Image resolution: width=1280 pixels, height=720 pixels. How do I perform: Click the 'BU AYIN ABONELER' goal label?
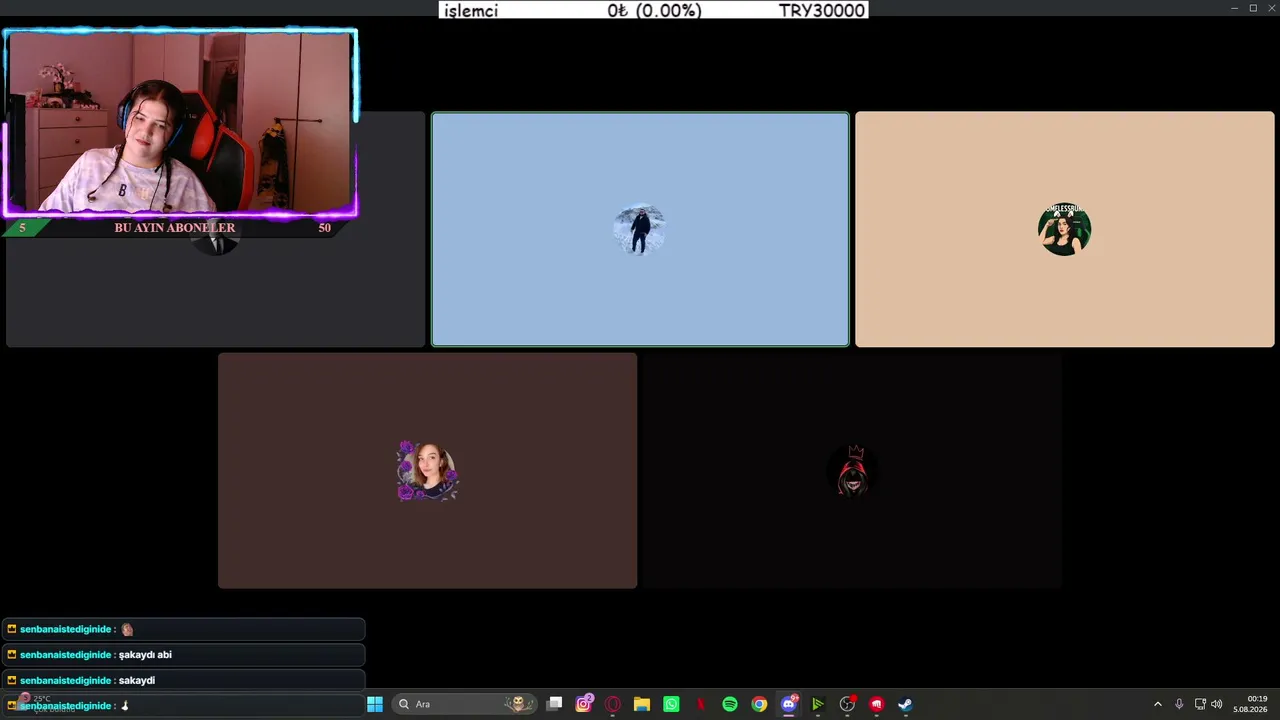point(175,228)
